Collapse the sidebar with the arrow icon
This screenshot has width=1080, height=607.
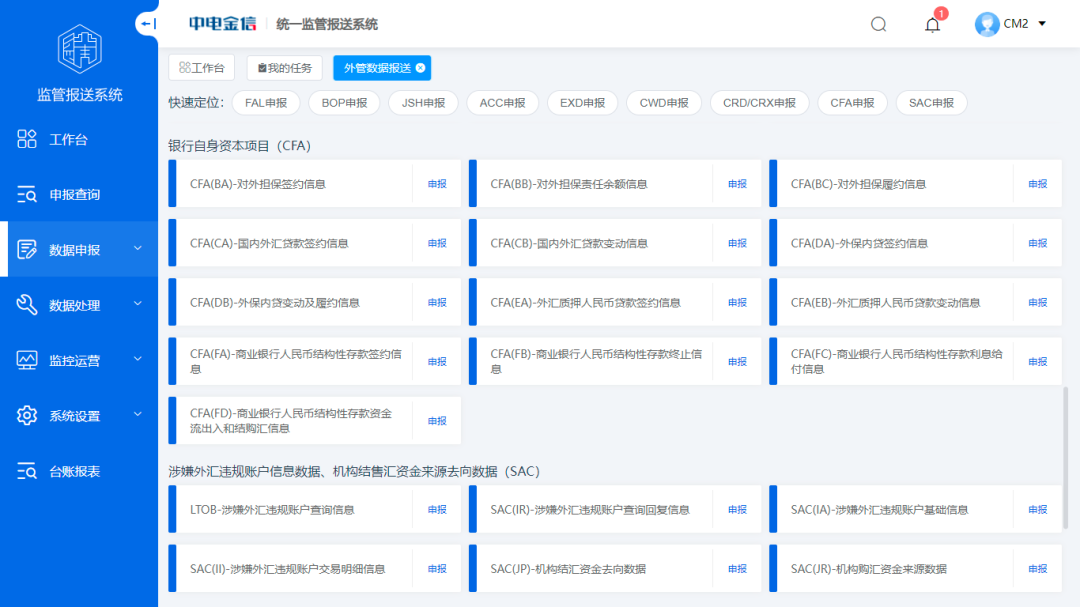(148, 23)
